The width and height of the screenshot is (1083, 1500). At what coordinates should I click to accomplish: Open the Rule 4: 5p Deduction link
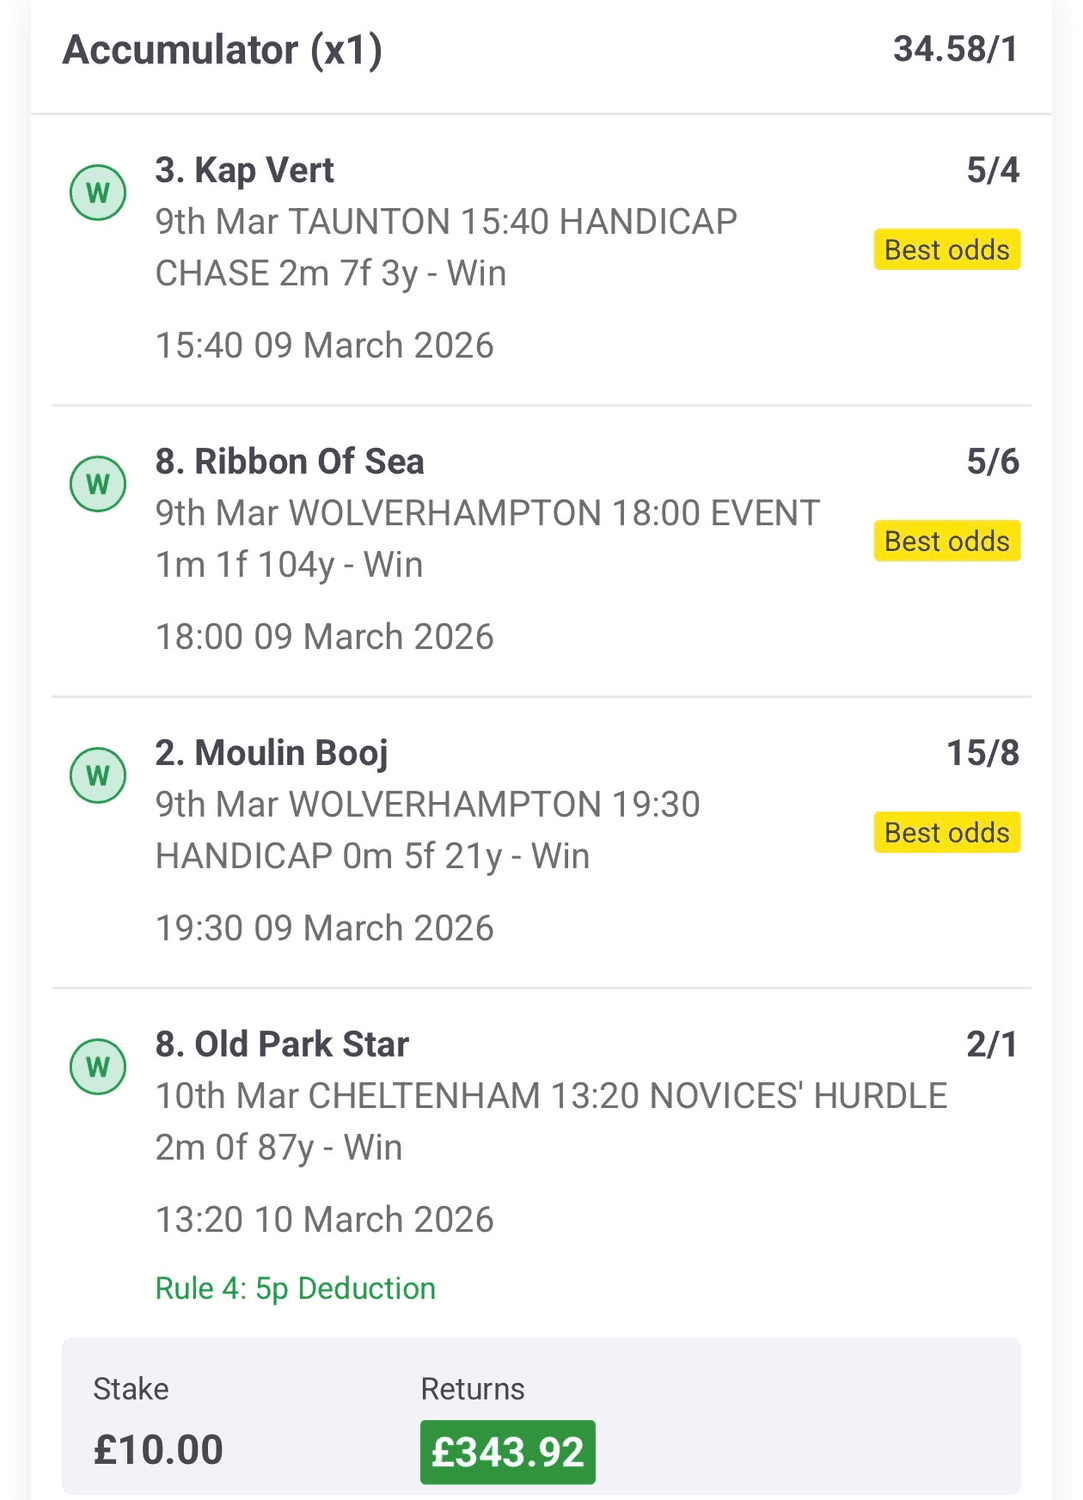pos(295,1288)
